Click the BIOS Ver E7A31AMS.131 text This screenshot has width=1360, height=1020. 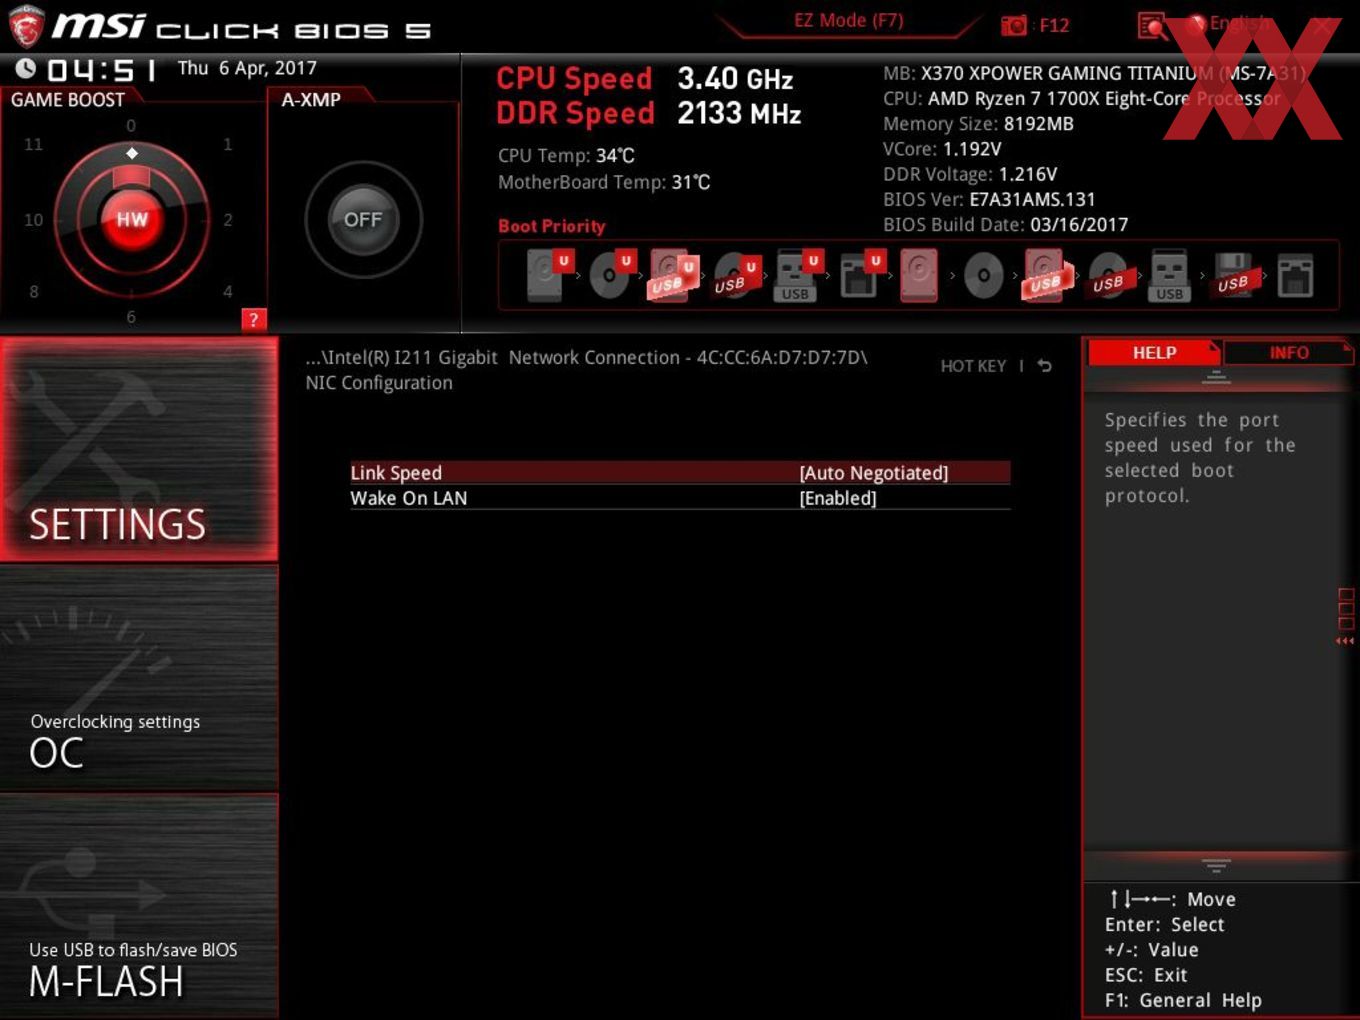(989, 200)
